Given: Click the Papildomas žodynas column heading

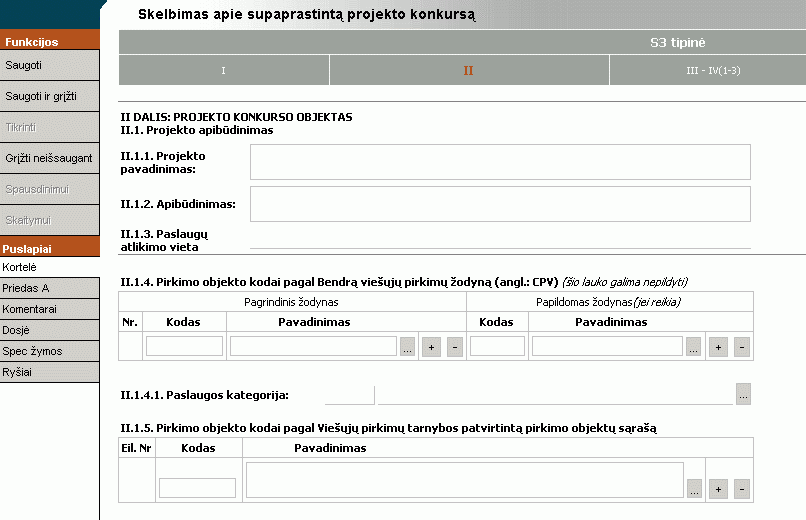Looking at the screenshot, I should pyautogui.click(x=609, y=302).
